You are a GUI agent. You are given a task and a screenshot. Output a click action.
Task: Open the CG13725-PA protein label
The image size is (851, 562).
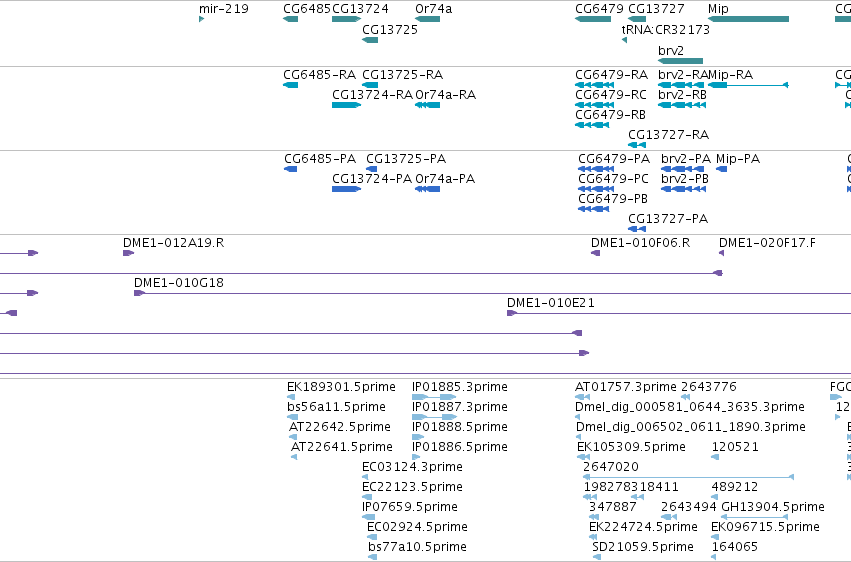406,158
